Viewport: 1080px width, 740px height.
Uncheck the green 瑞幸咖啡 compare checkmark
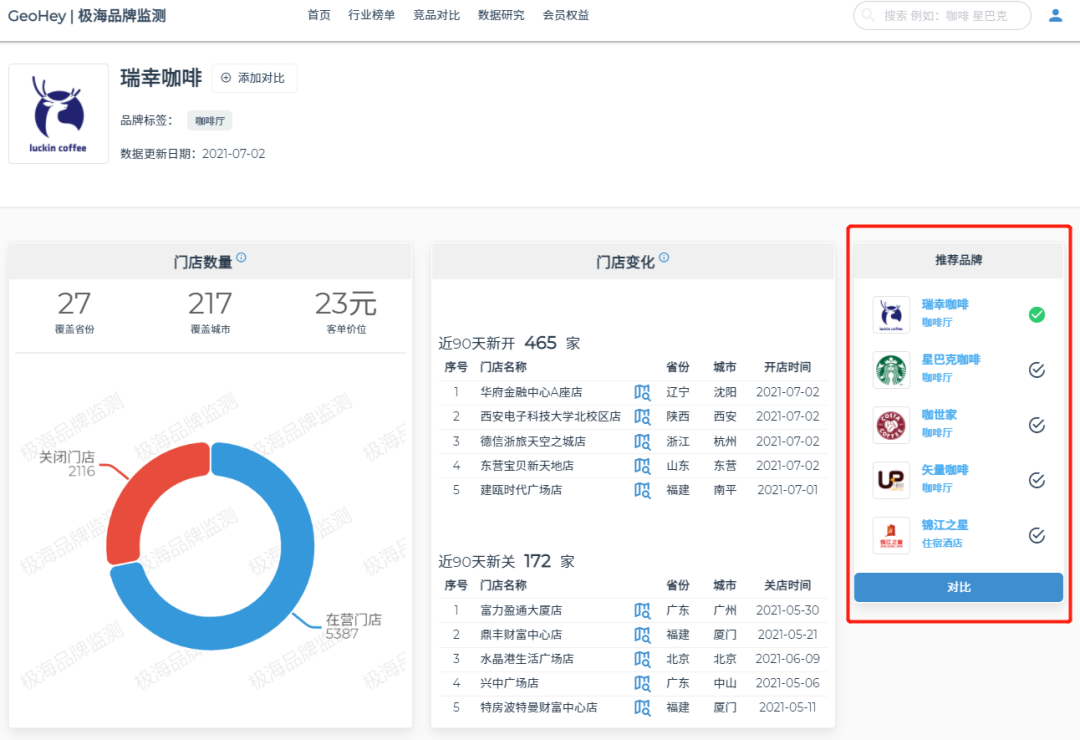1037,315
